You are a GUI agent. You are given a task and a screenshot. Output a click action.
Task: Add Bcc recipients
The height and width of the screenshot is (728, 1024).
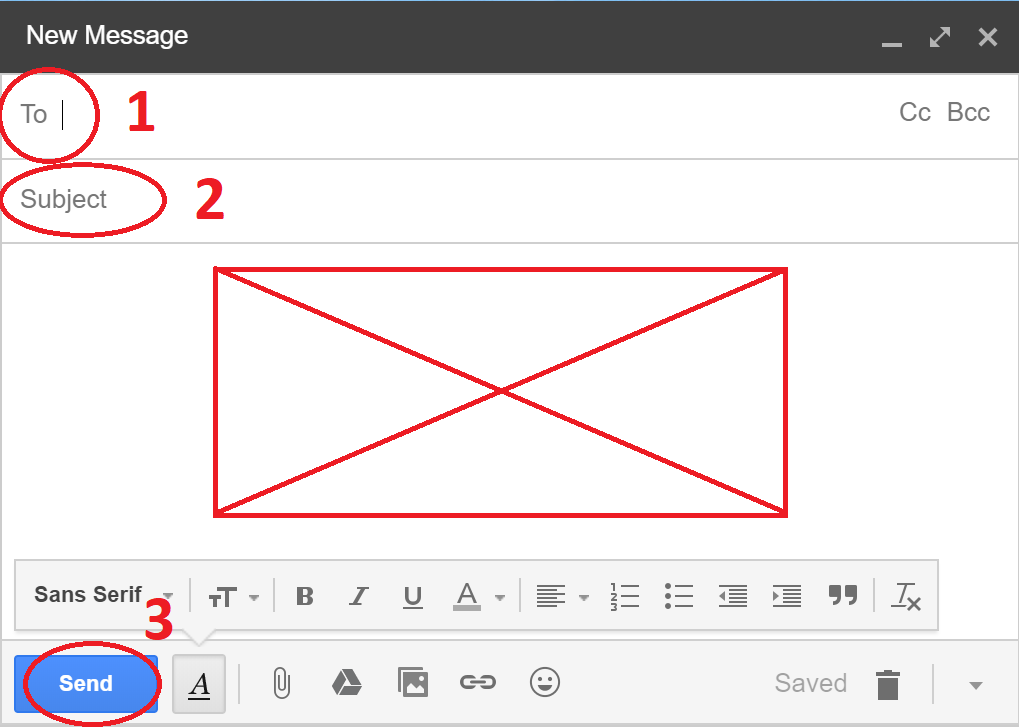(968, 112)
